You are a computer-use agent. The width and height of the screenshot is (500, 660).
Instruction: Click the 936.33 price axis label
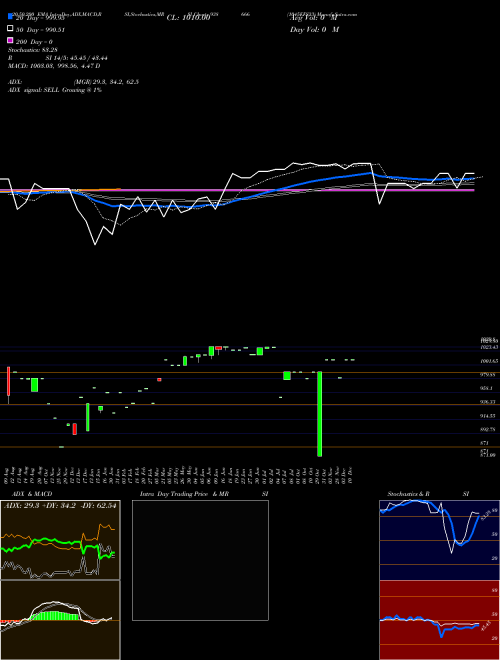pos(489,402)
